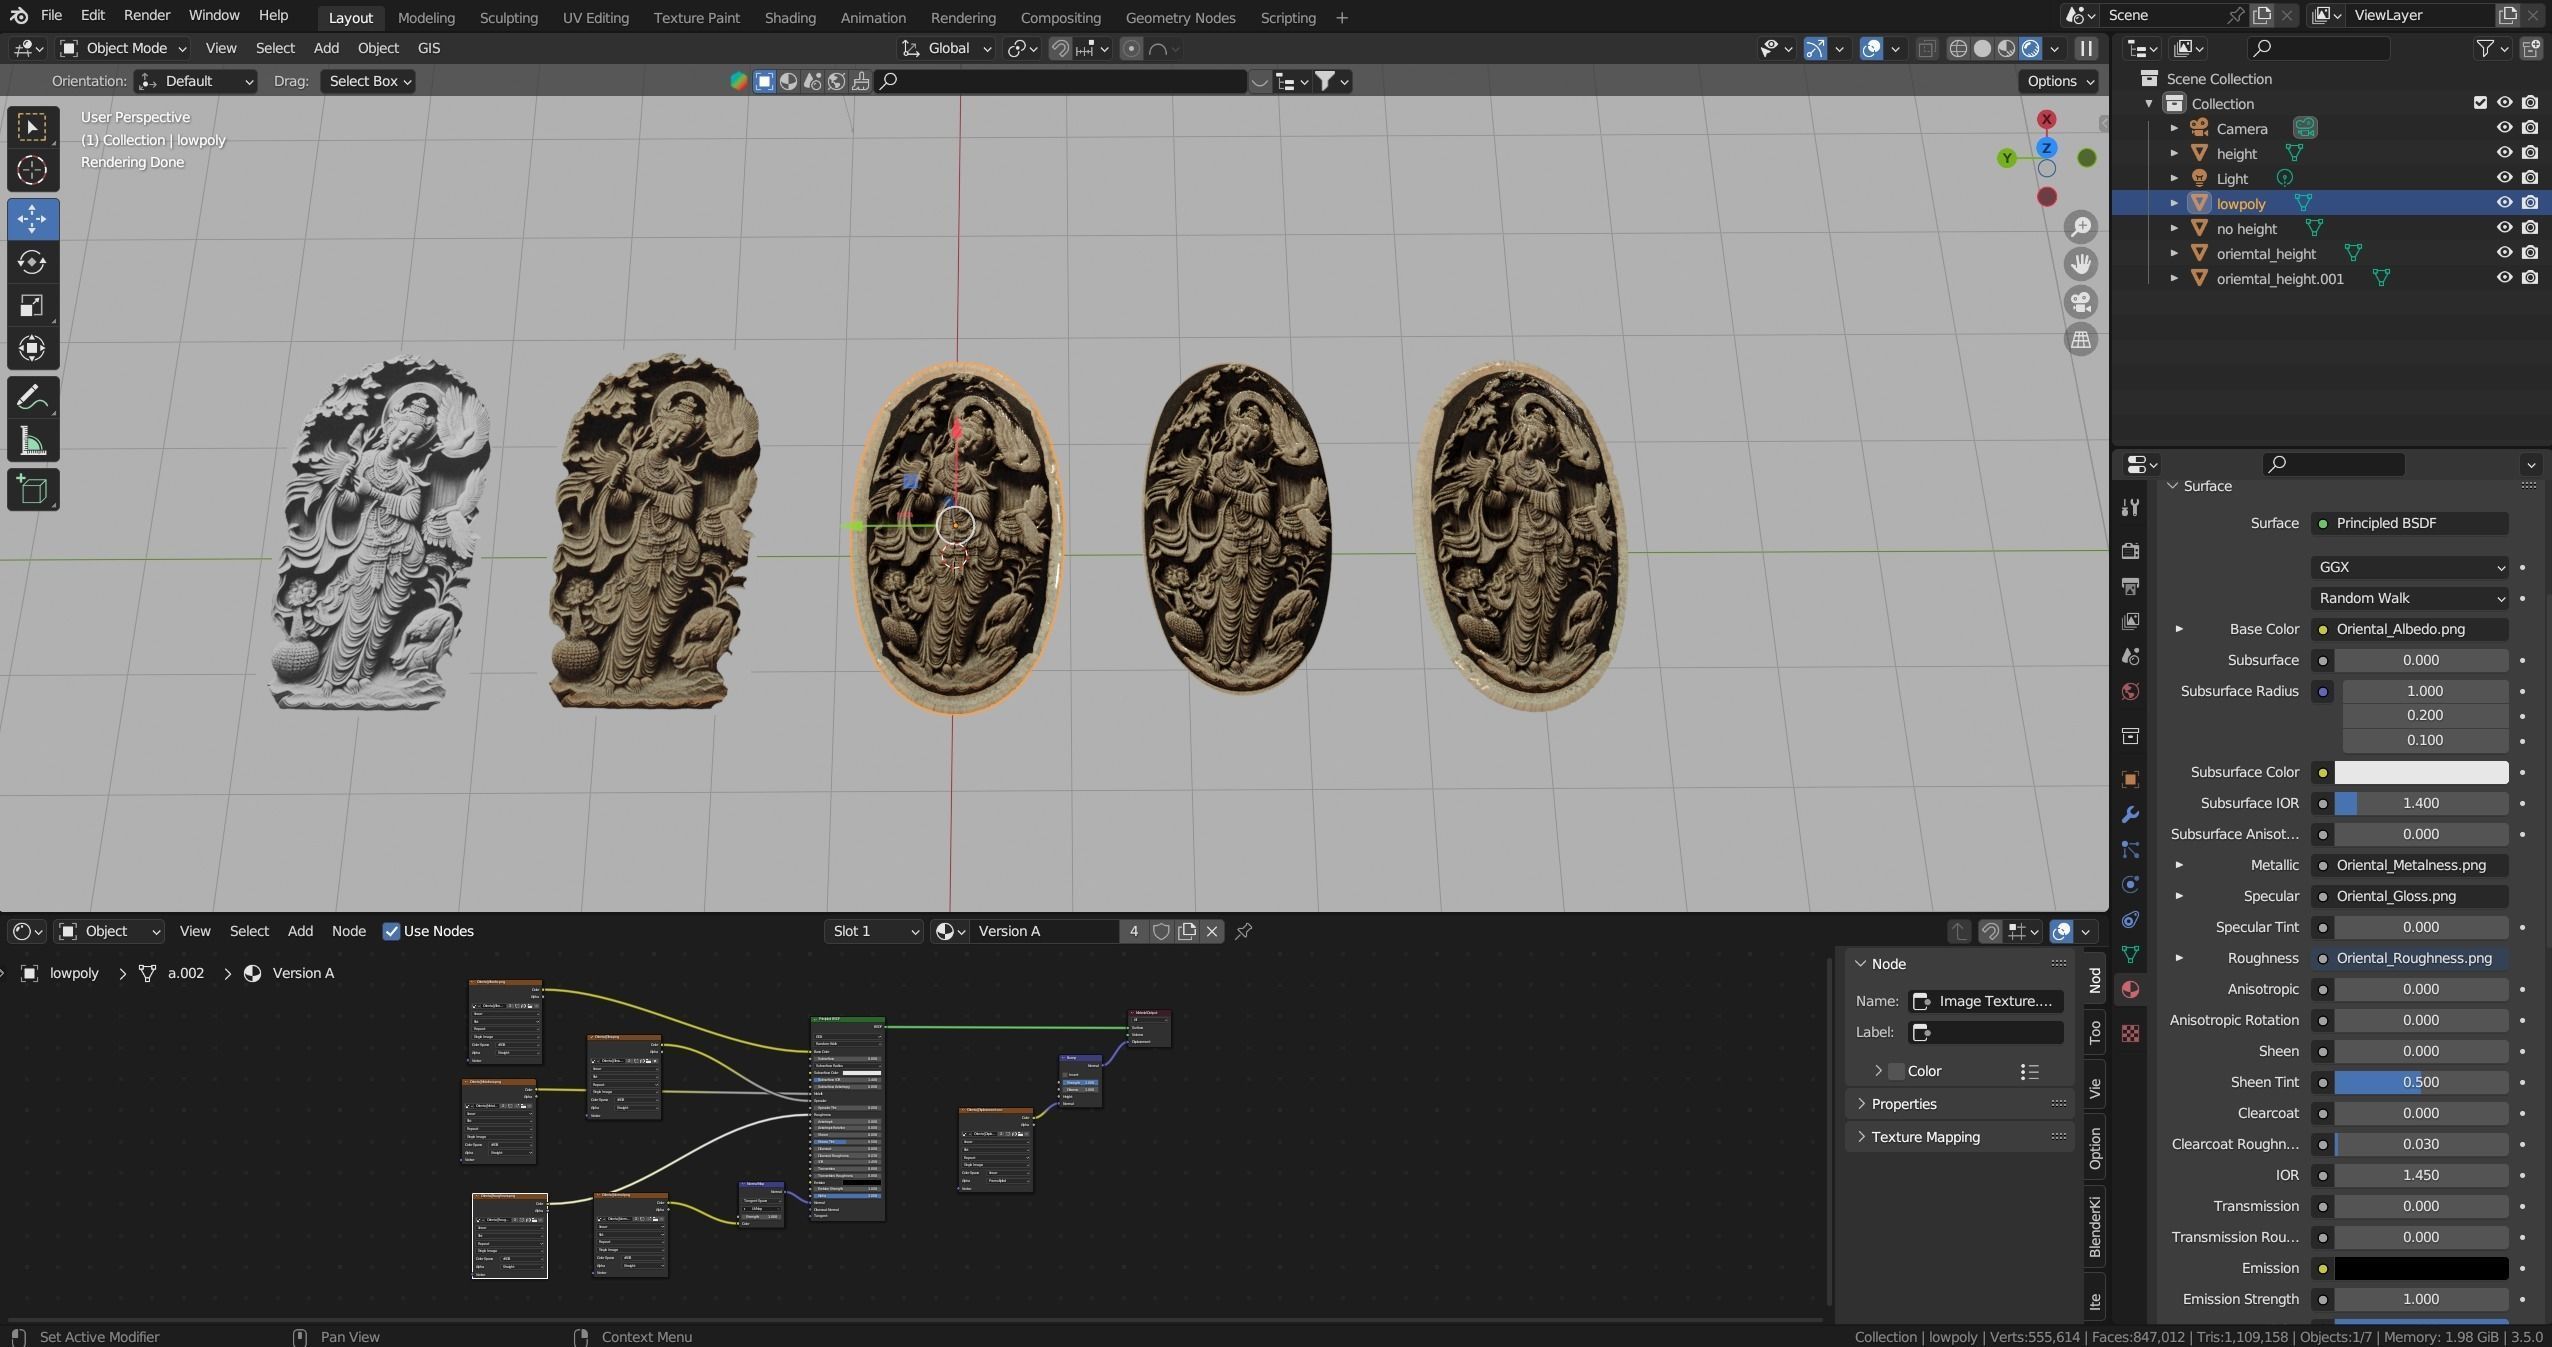Activate the Rotate tool

[x=32, y=262]
